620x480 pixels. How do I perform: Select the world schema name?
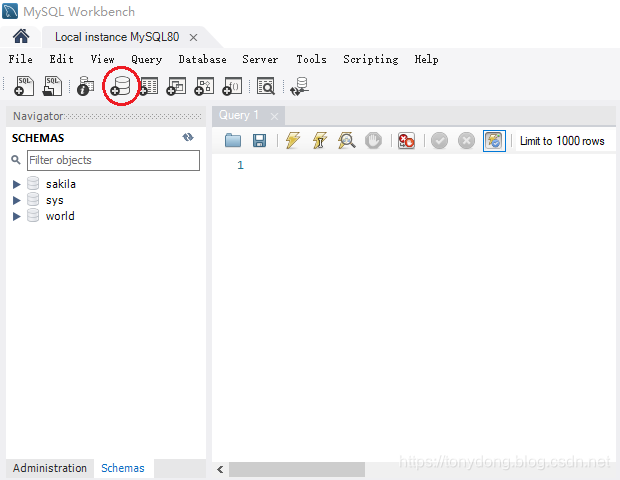point(60,216)
